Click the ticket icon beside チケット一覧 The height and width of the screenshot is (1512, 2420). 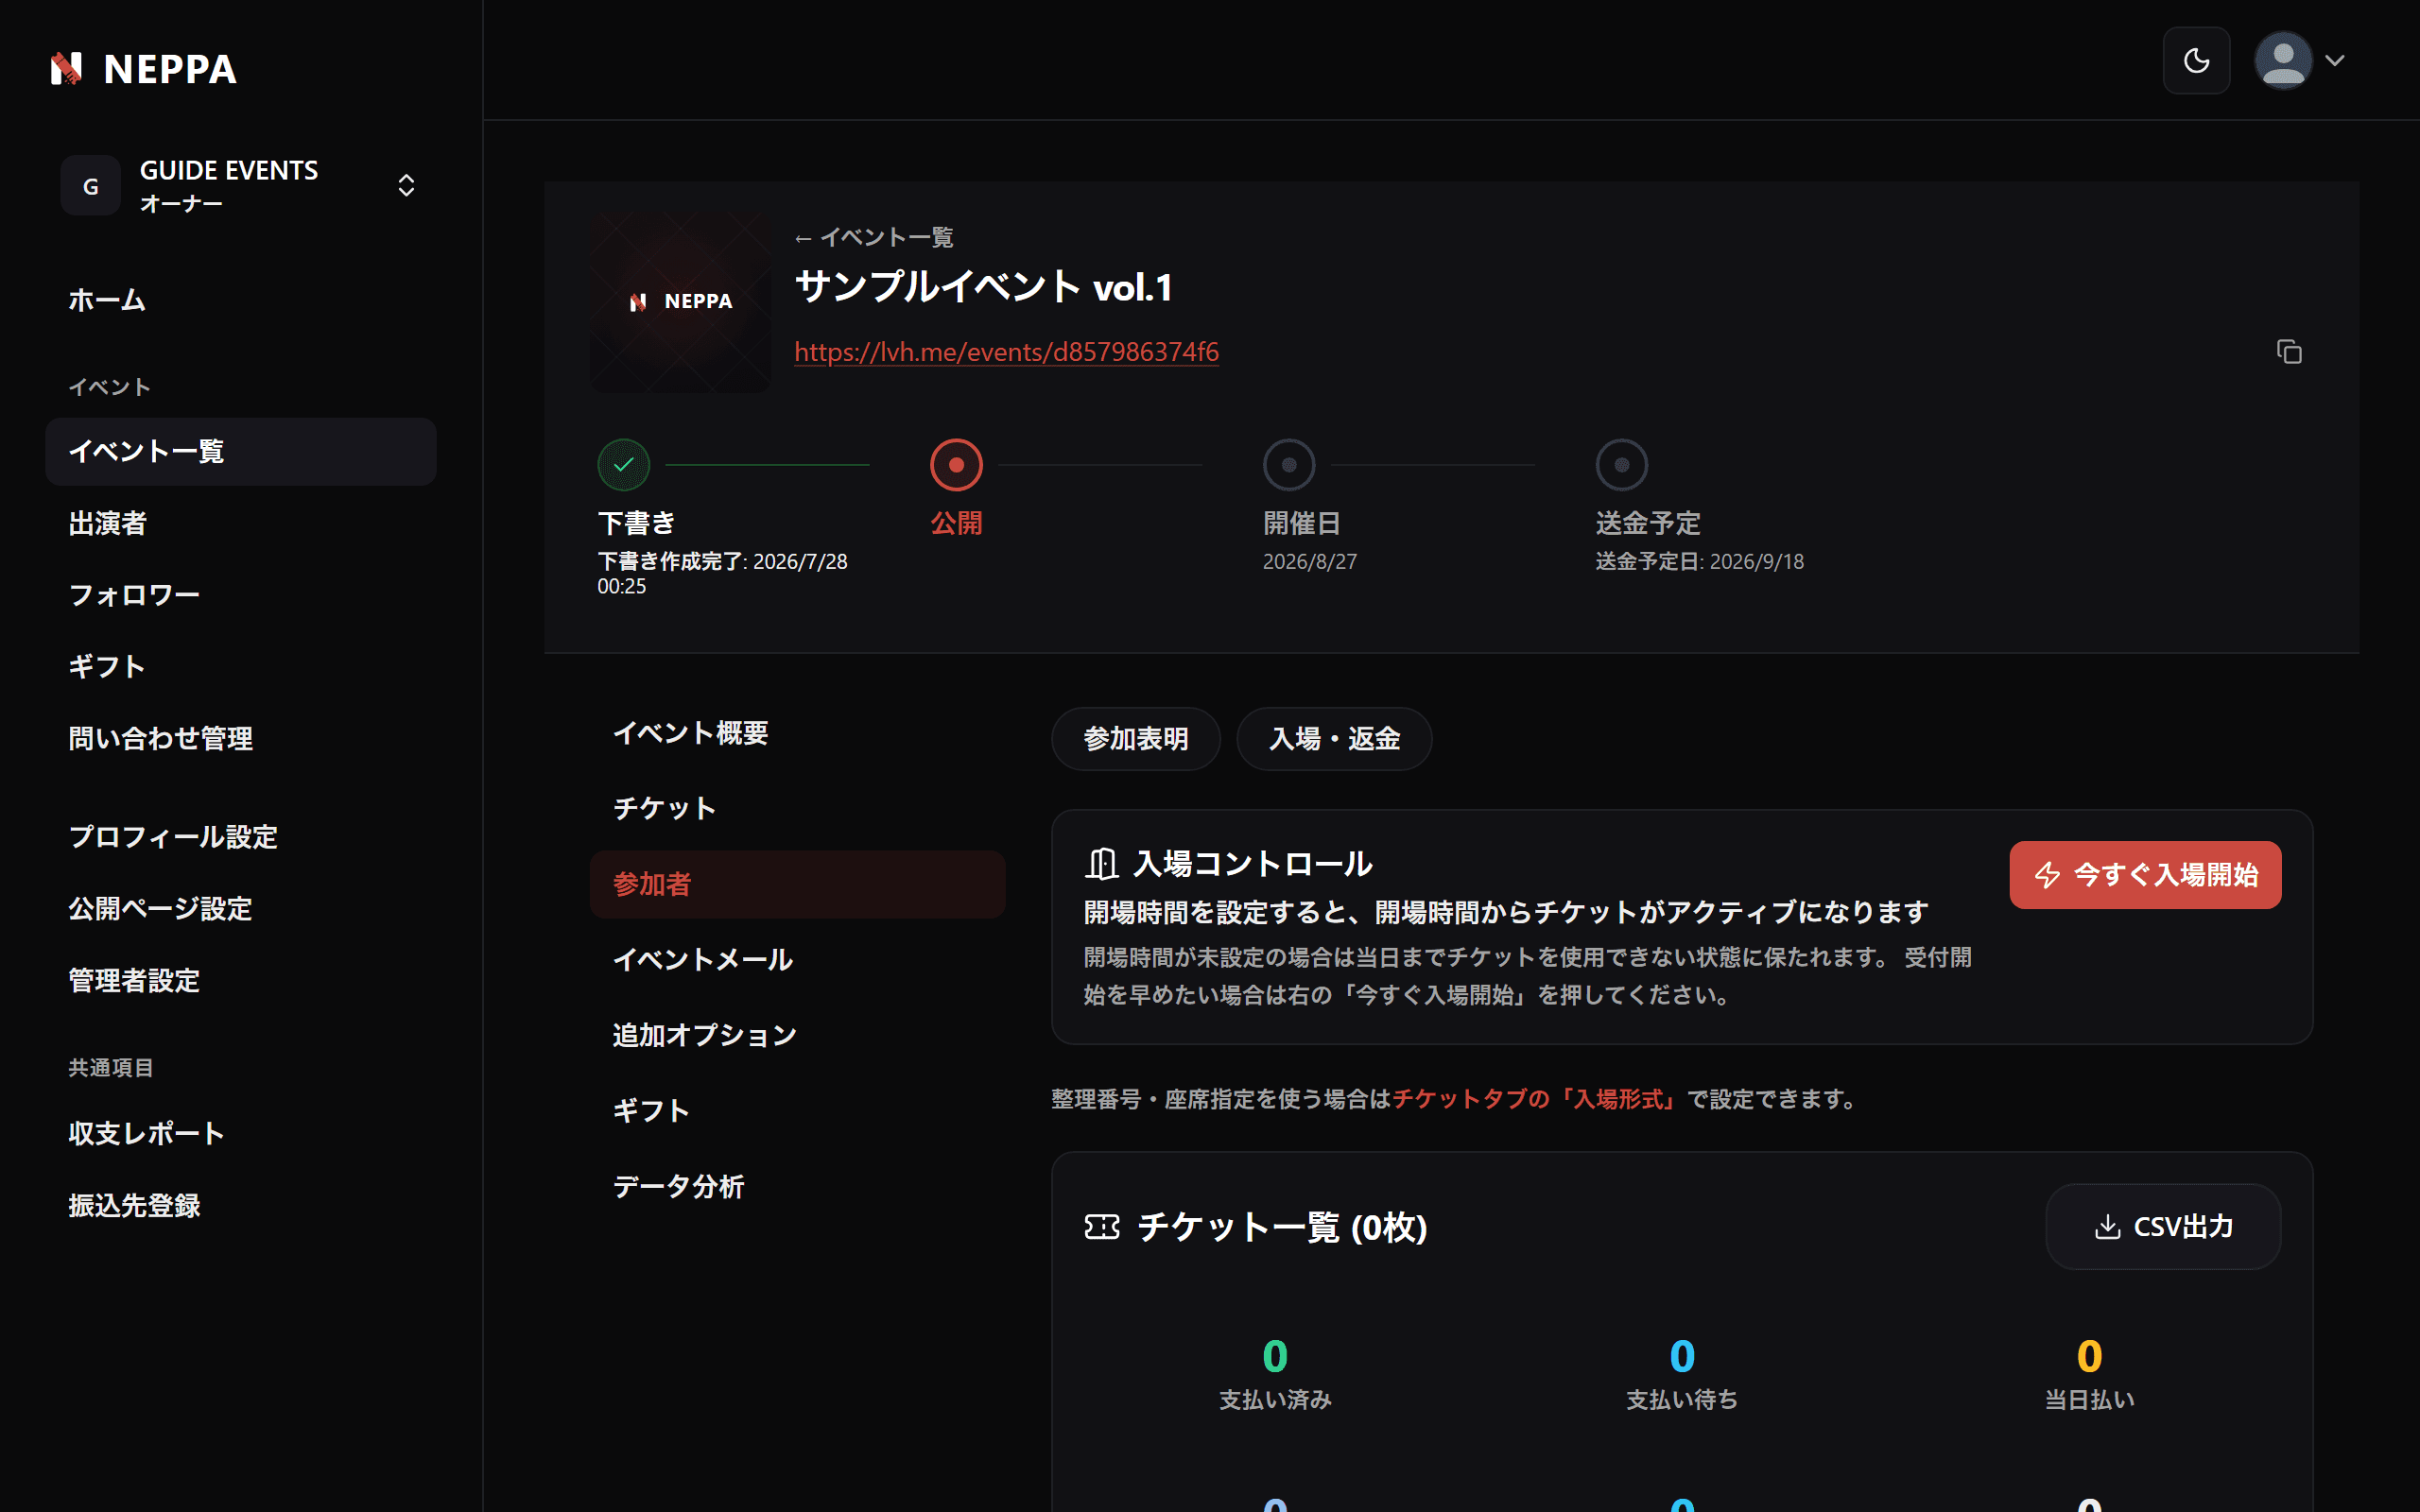(x=1102, y=1227)
